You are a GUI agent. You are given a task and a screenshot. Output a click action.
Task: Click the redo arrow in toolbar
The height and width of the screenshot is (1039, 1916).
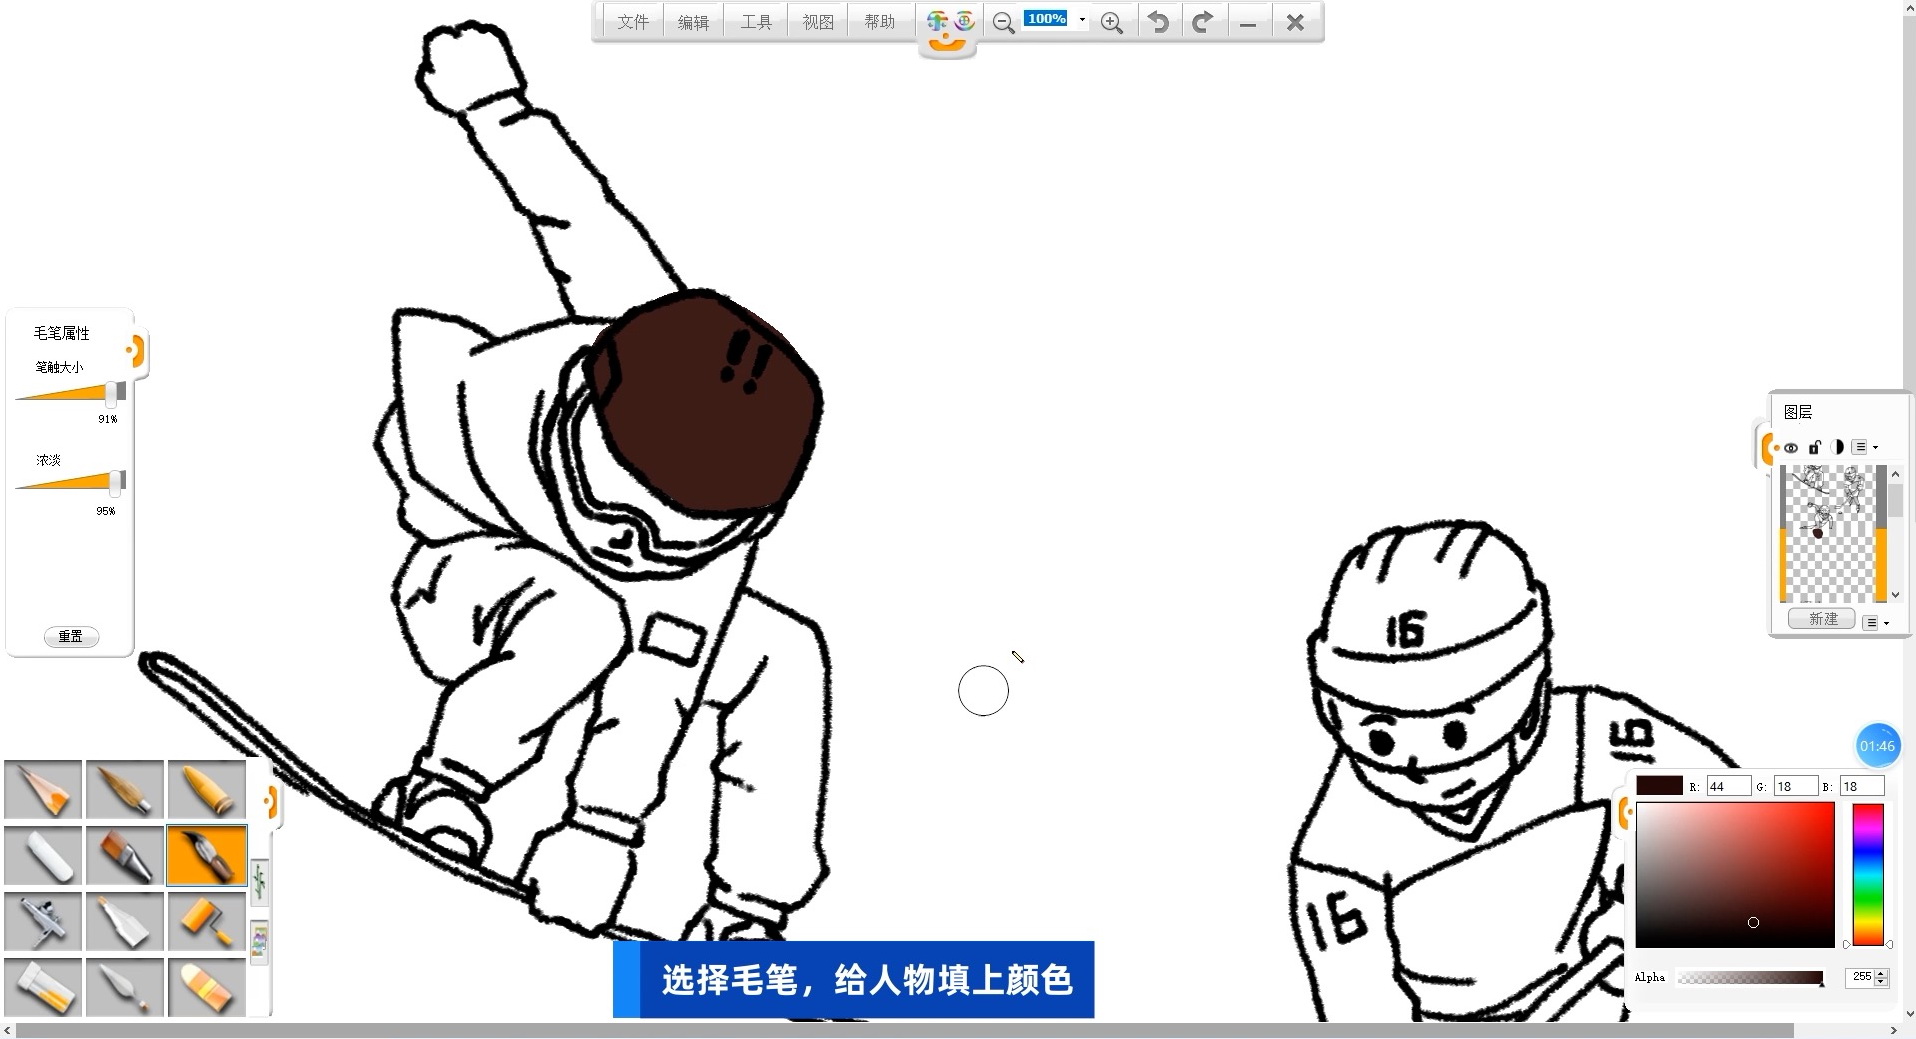coord(1203,22)
